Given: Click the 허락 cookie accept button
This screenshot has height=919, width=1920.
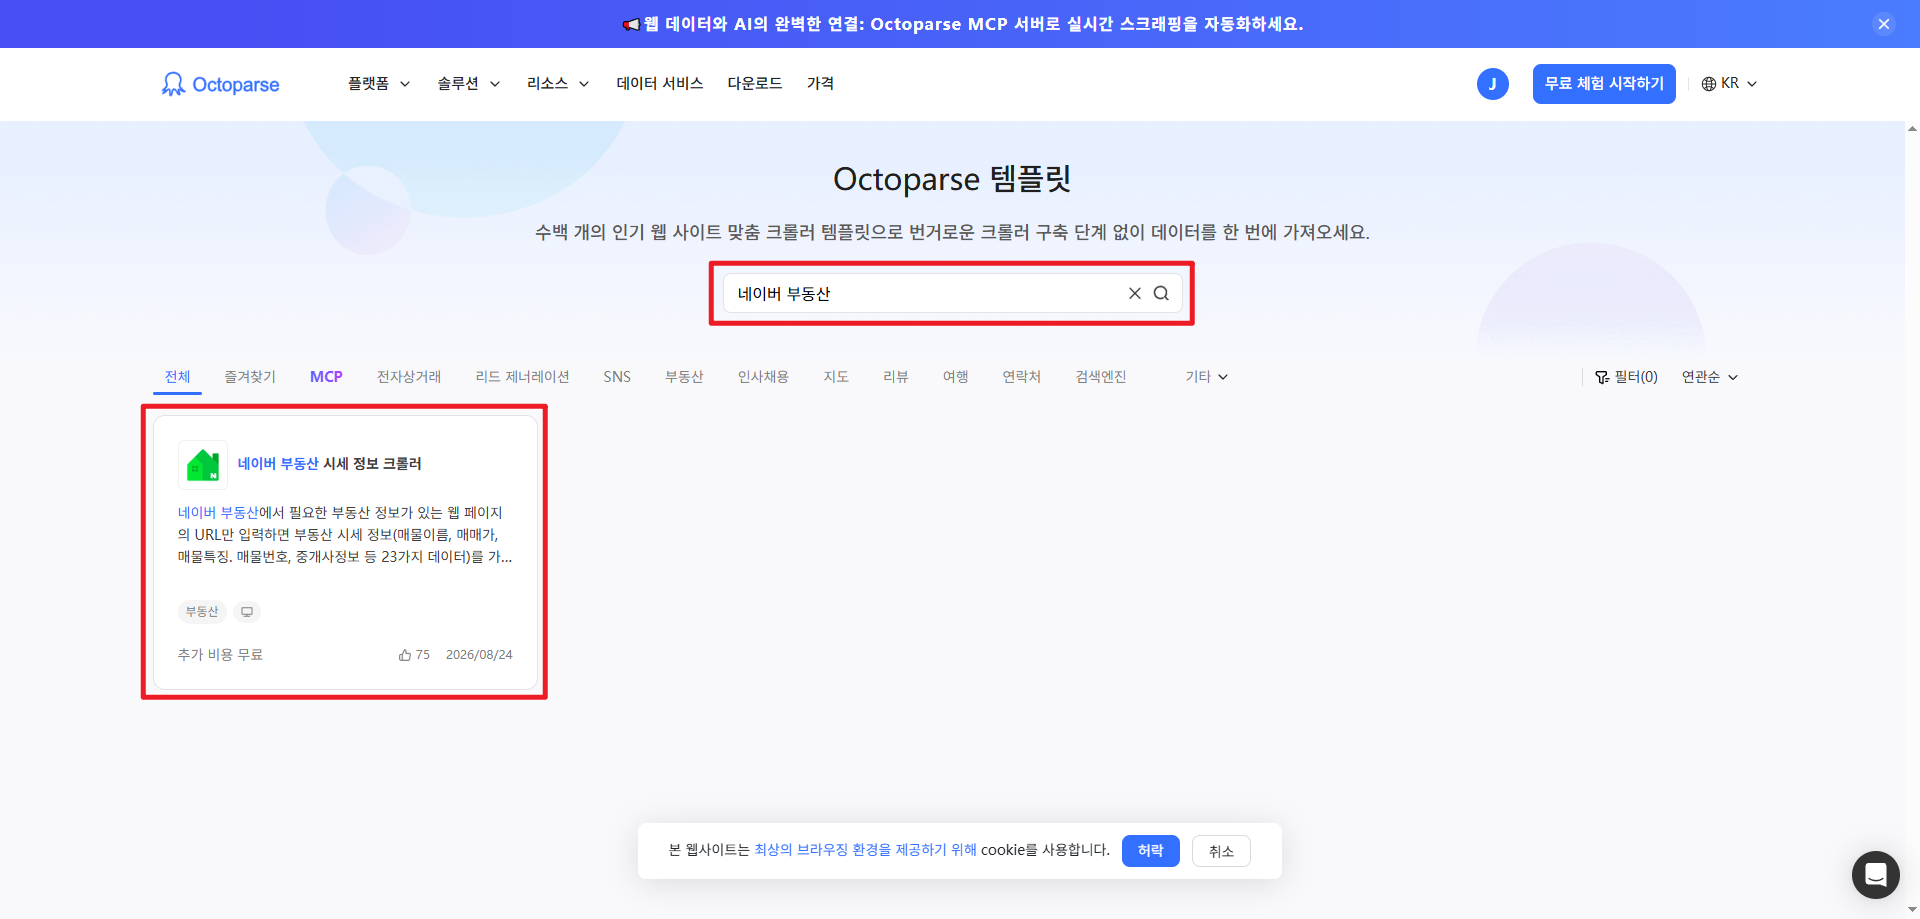Looking at the screenshot, I should coord(1151,851).
